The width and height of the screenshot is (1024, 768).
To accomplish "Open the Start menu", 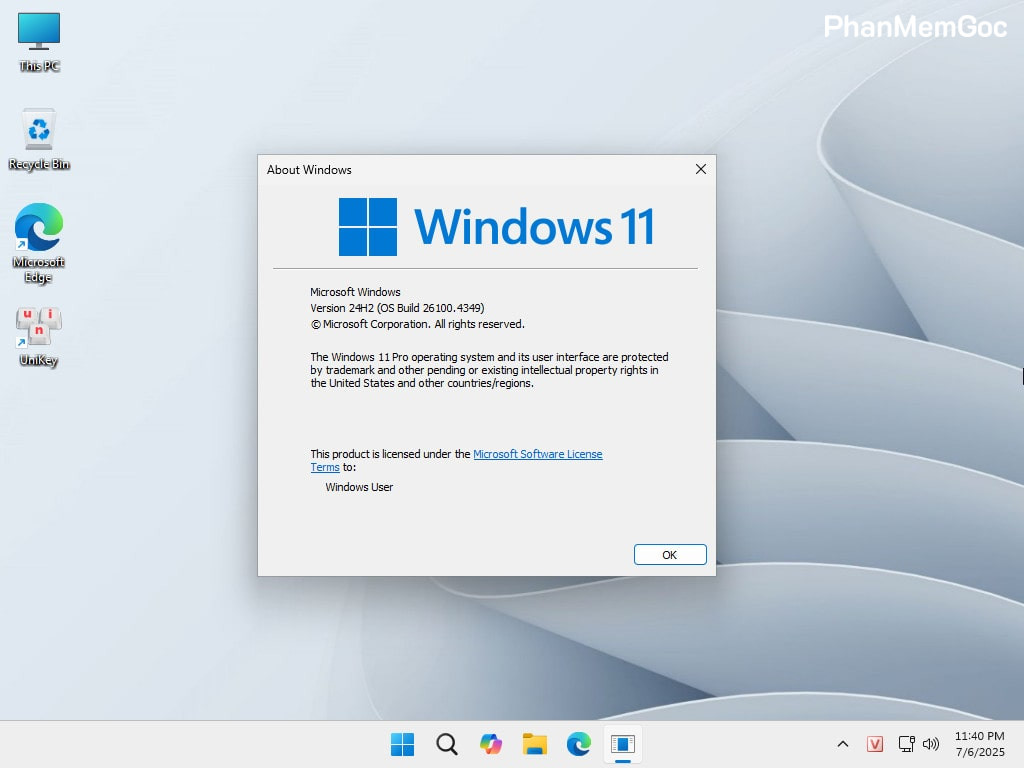I will [x=402, y=744].
